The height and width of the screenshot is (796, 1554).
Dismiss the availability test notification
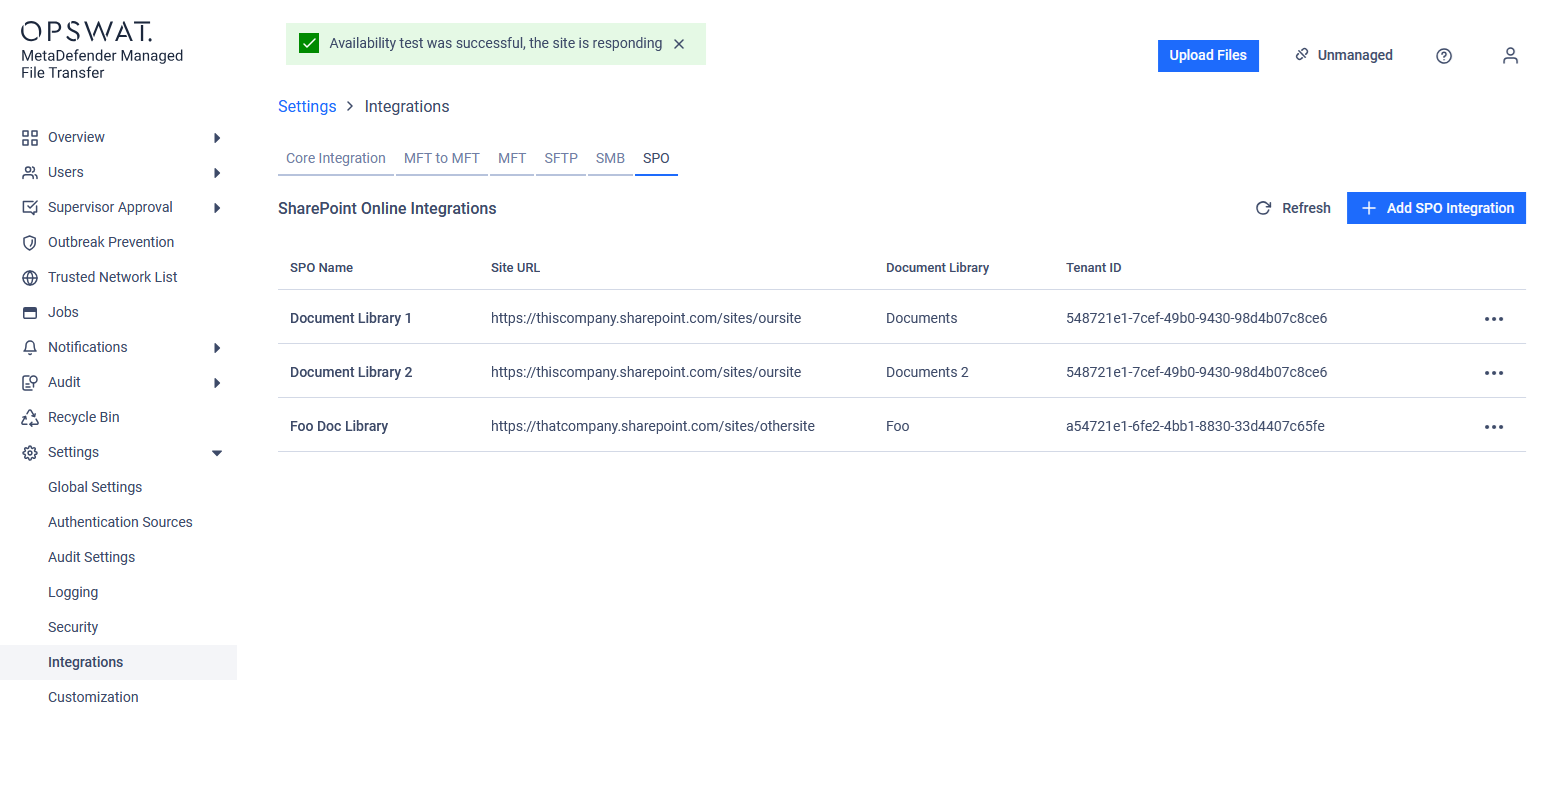pos(679,44)
